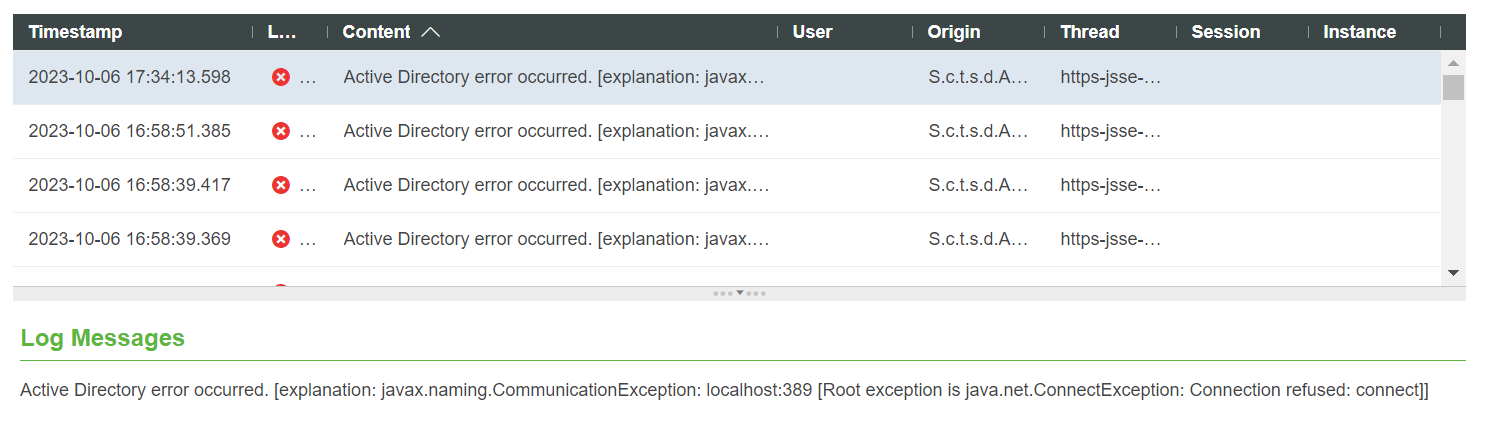The height and width of the screenshot is (434, 1496).
Task: Click the error icon in the 16:58:39.417 row
Action: point(281,185)
